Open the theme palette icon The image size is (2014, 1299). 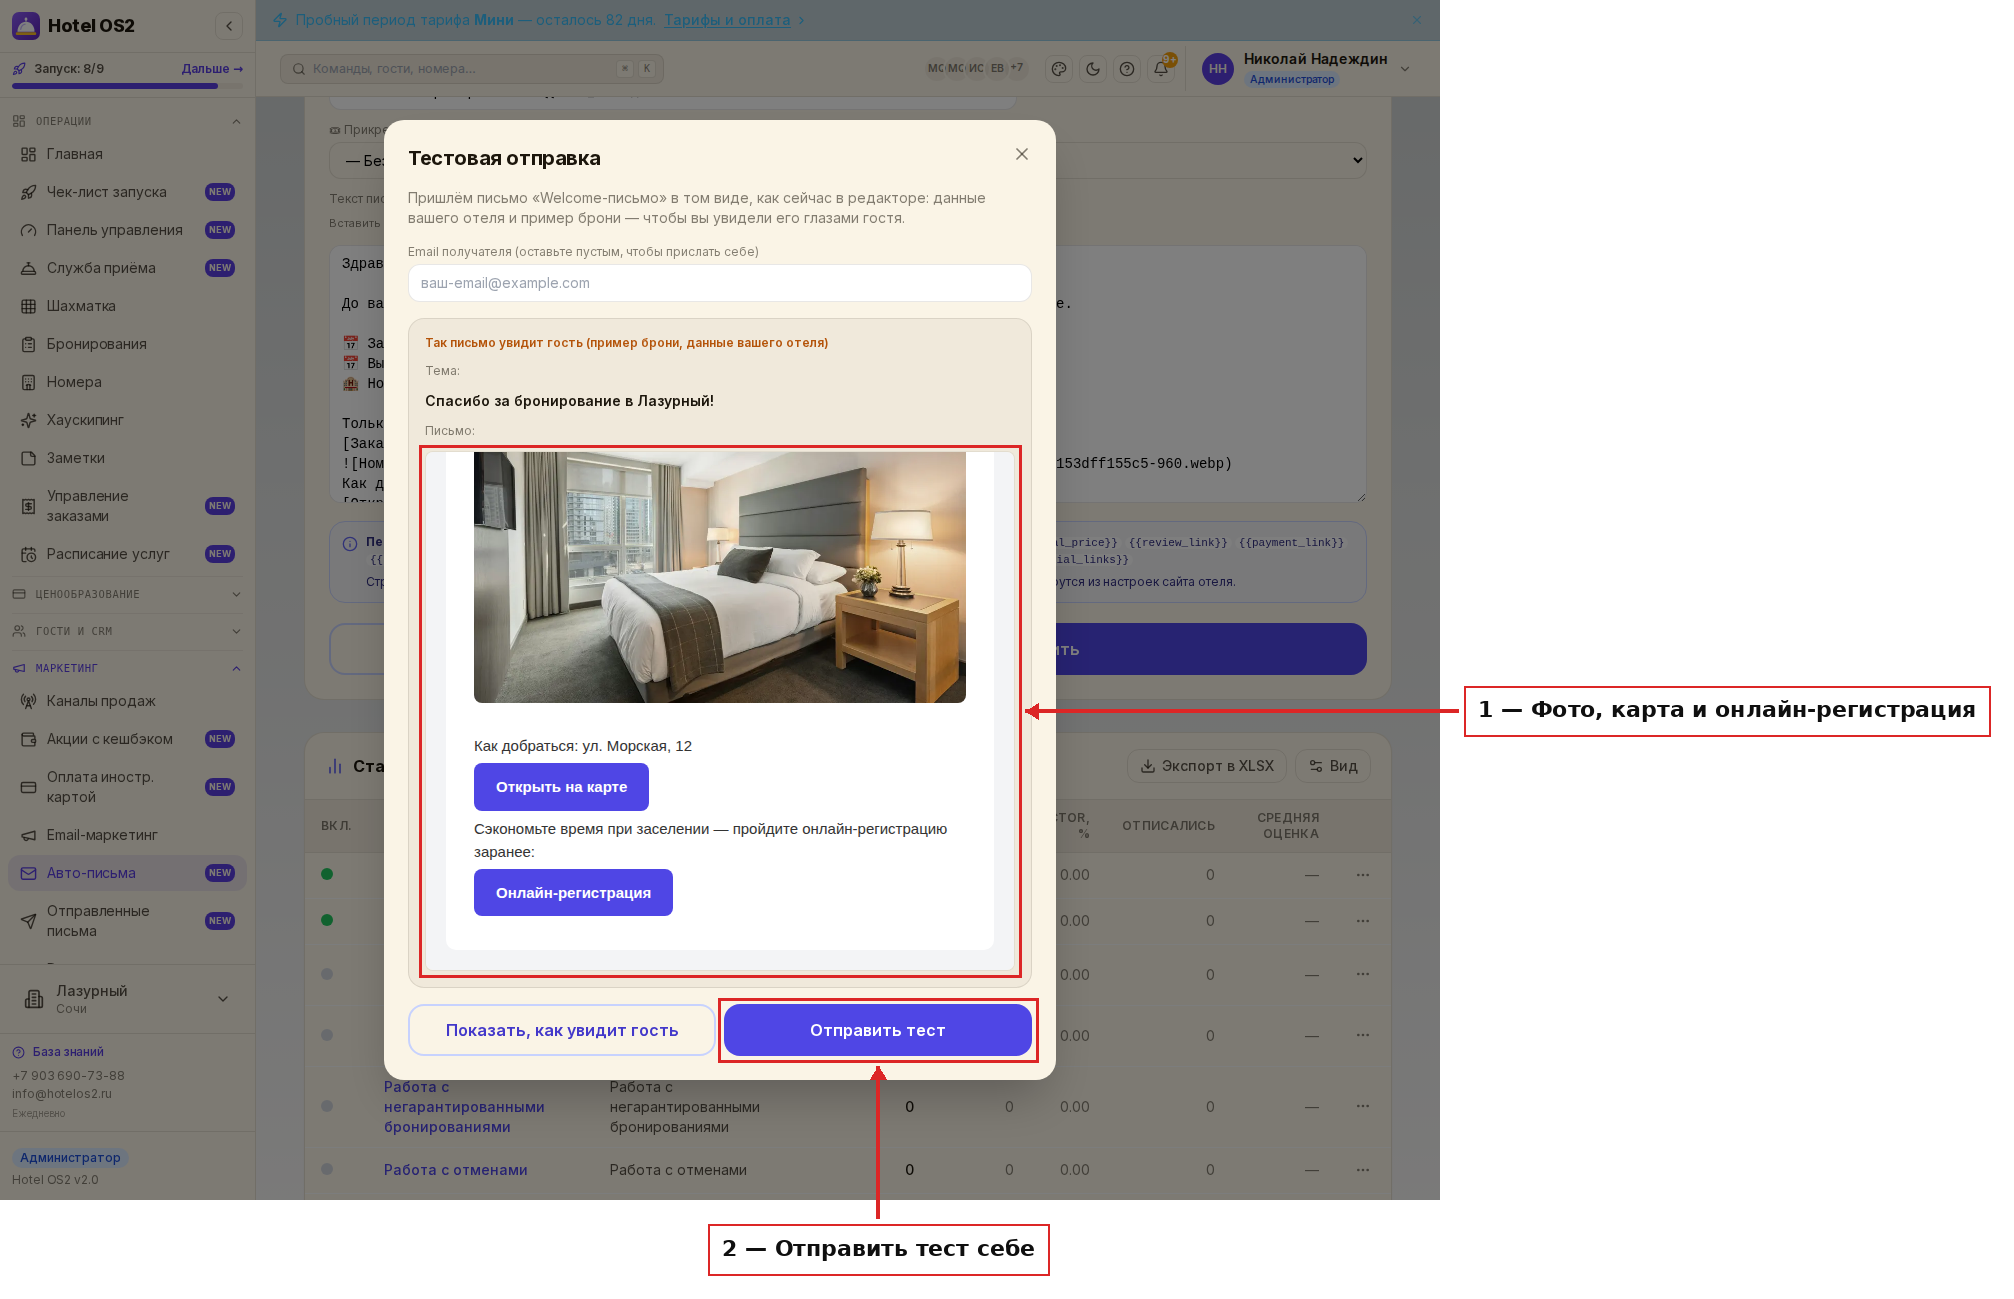1058,69
